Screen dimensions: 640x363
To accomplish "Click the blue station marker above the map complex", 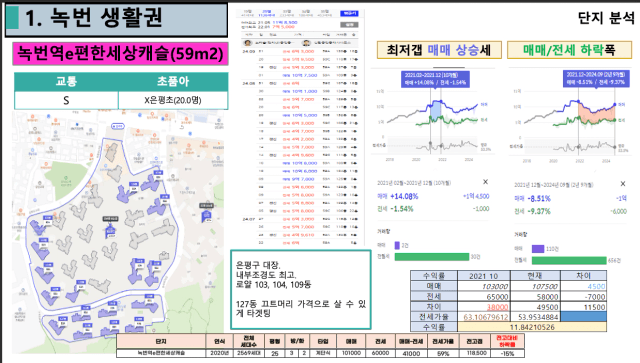I will click(x=118, y=126).
